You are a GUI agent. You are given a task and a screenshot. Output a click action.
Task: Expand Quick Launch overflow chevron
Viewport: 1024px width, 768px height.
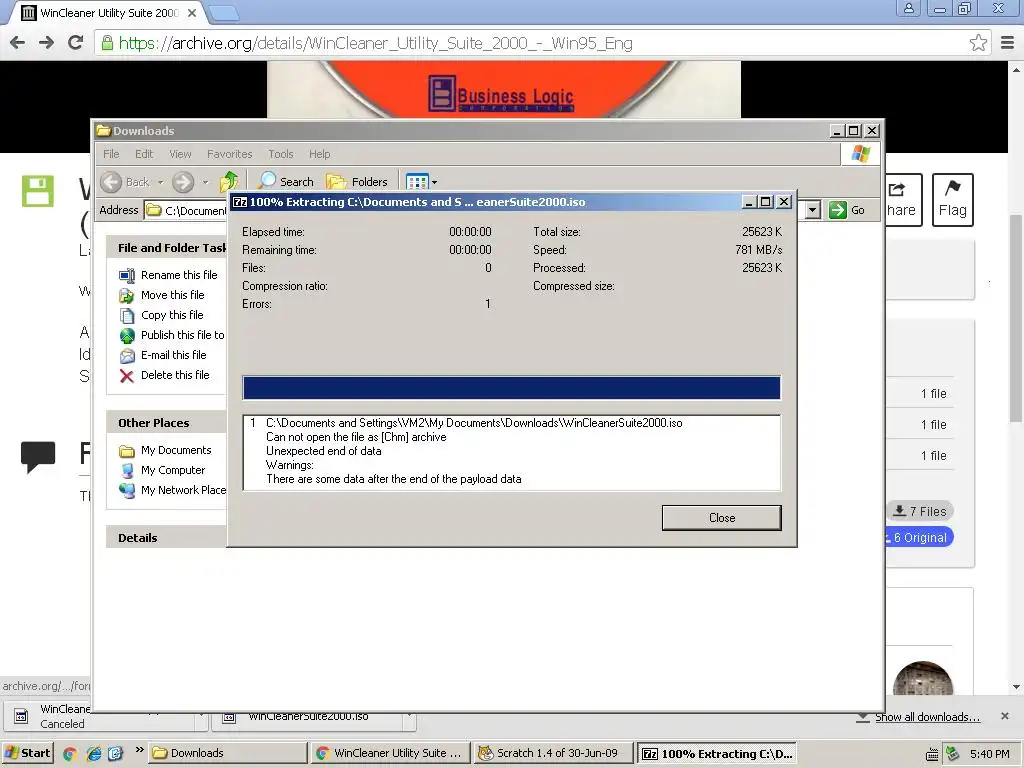[x=138, y=750]
